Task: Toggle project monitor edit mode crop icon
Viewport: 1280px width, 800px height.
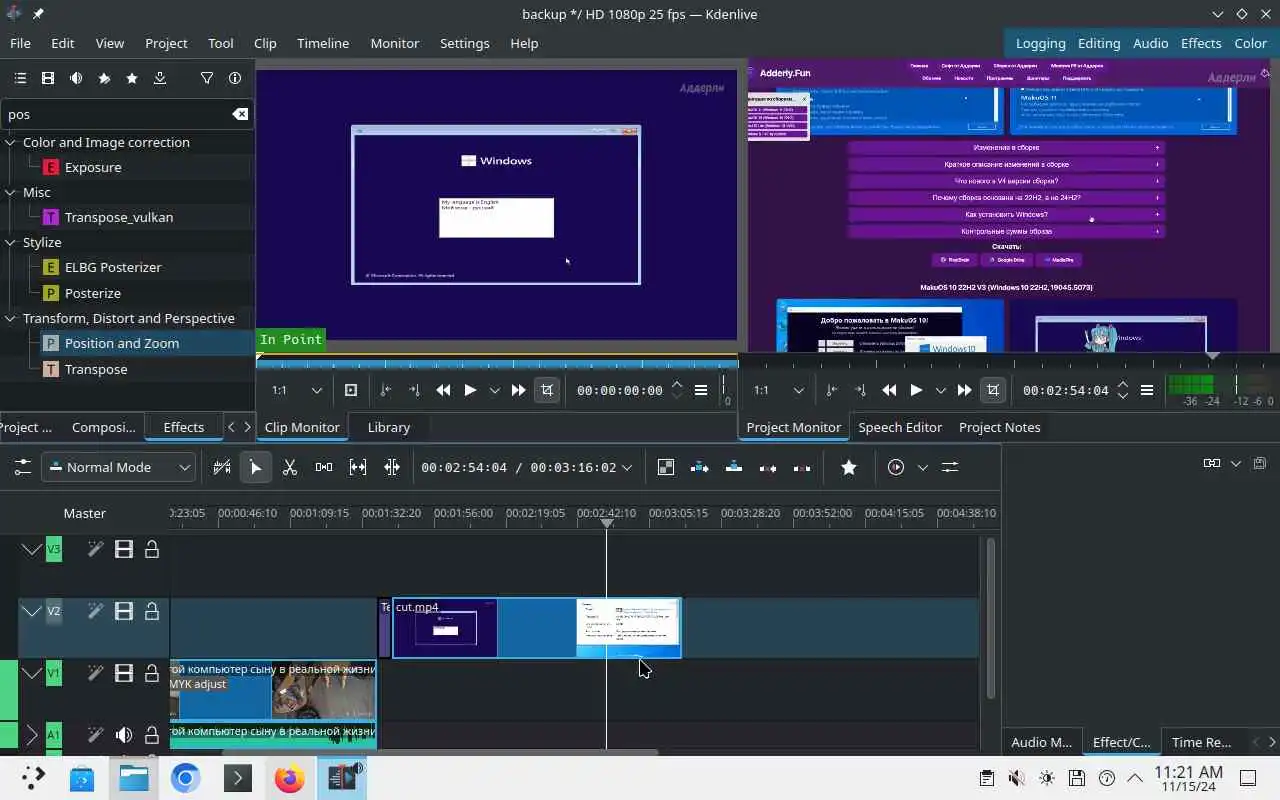Action: (x=993, y=390)
